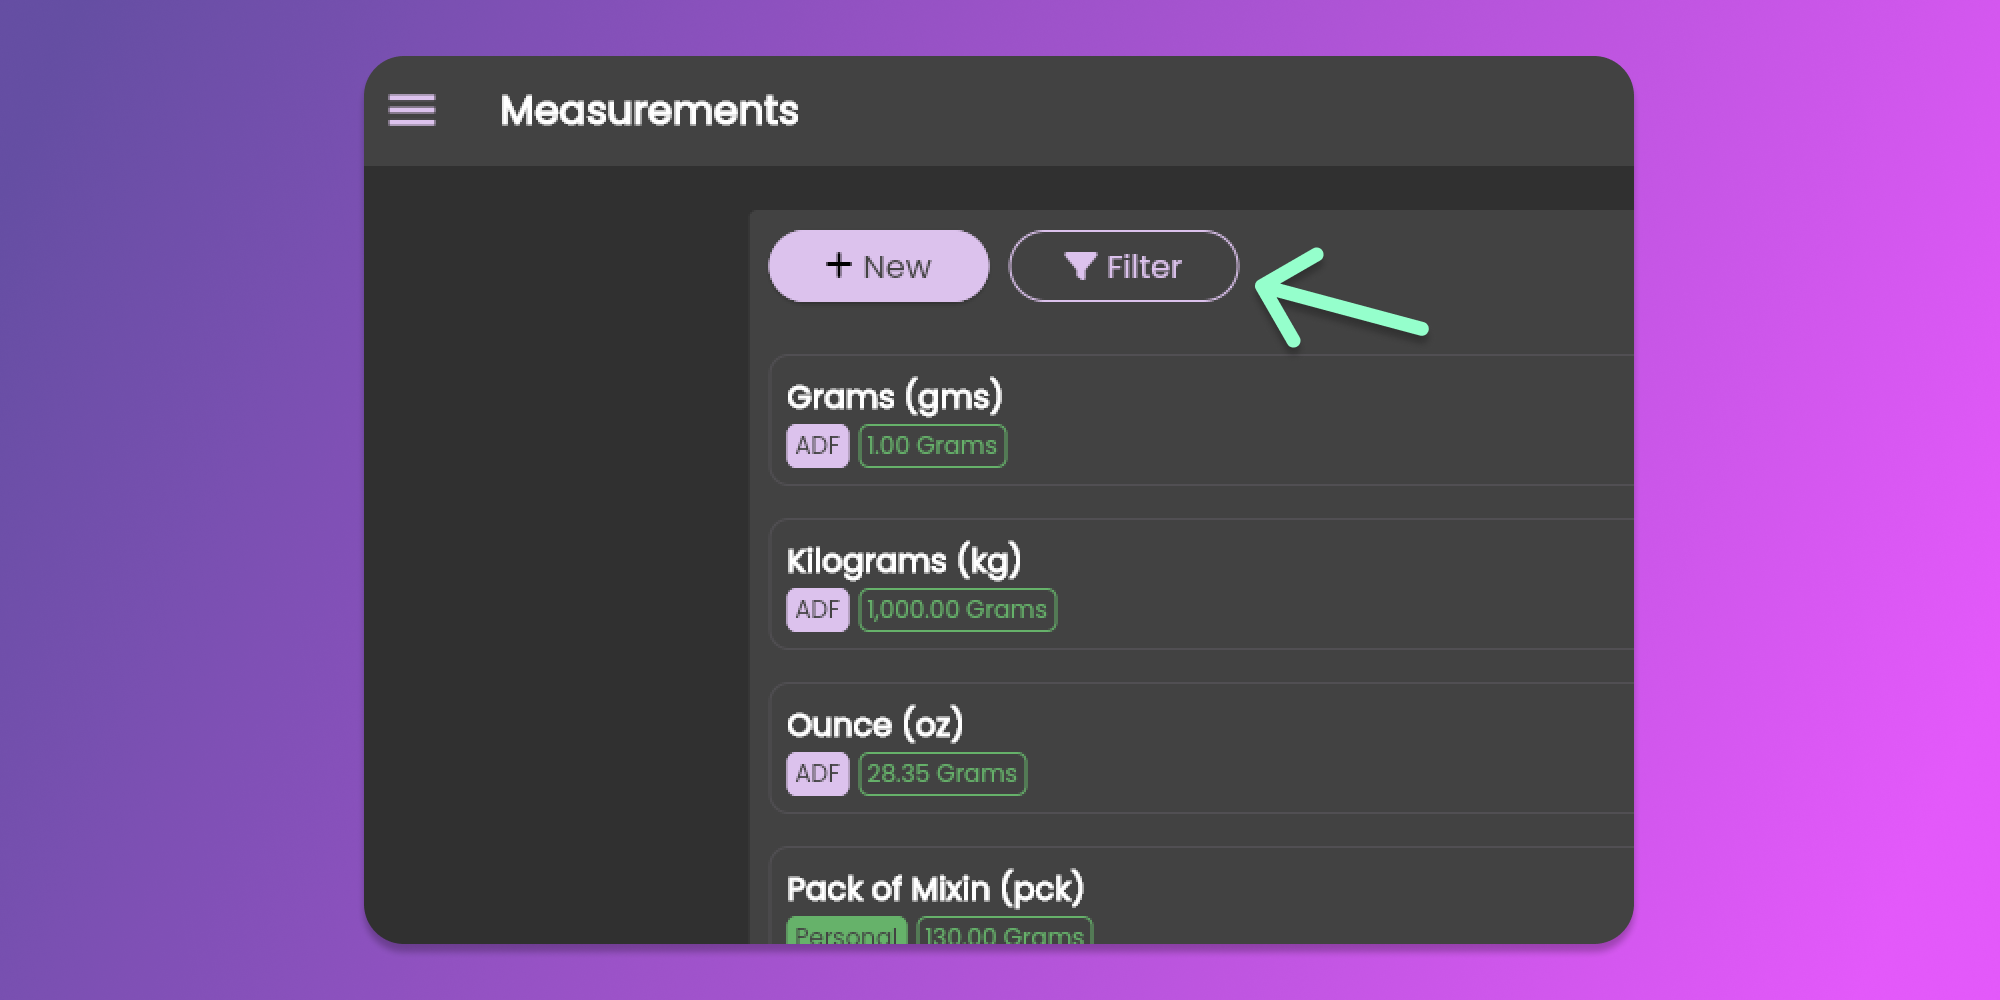Click the funnel icon on Filter button

click(1080, 266)
